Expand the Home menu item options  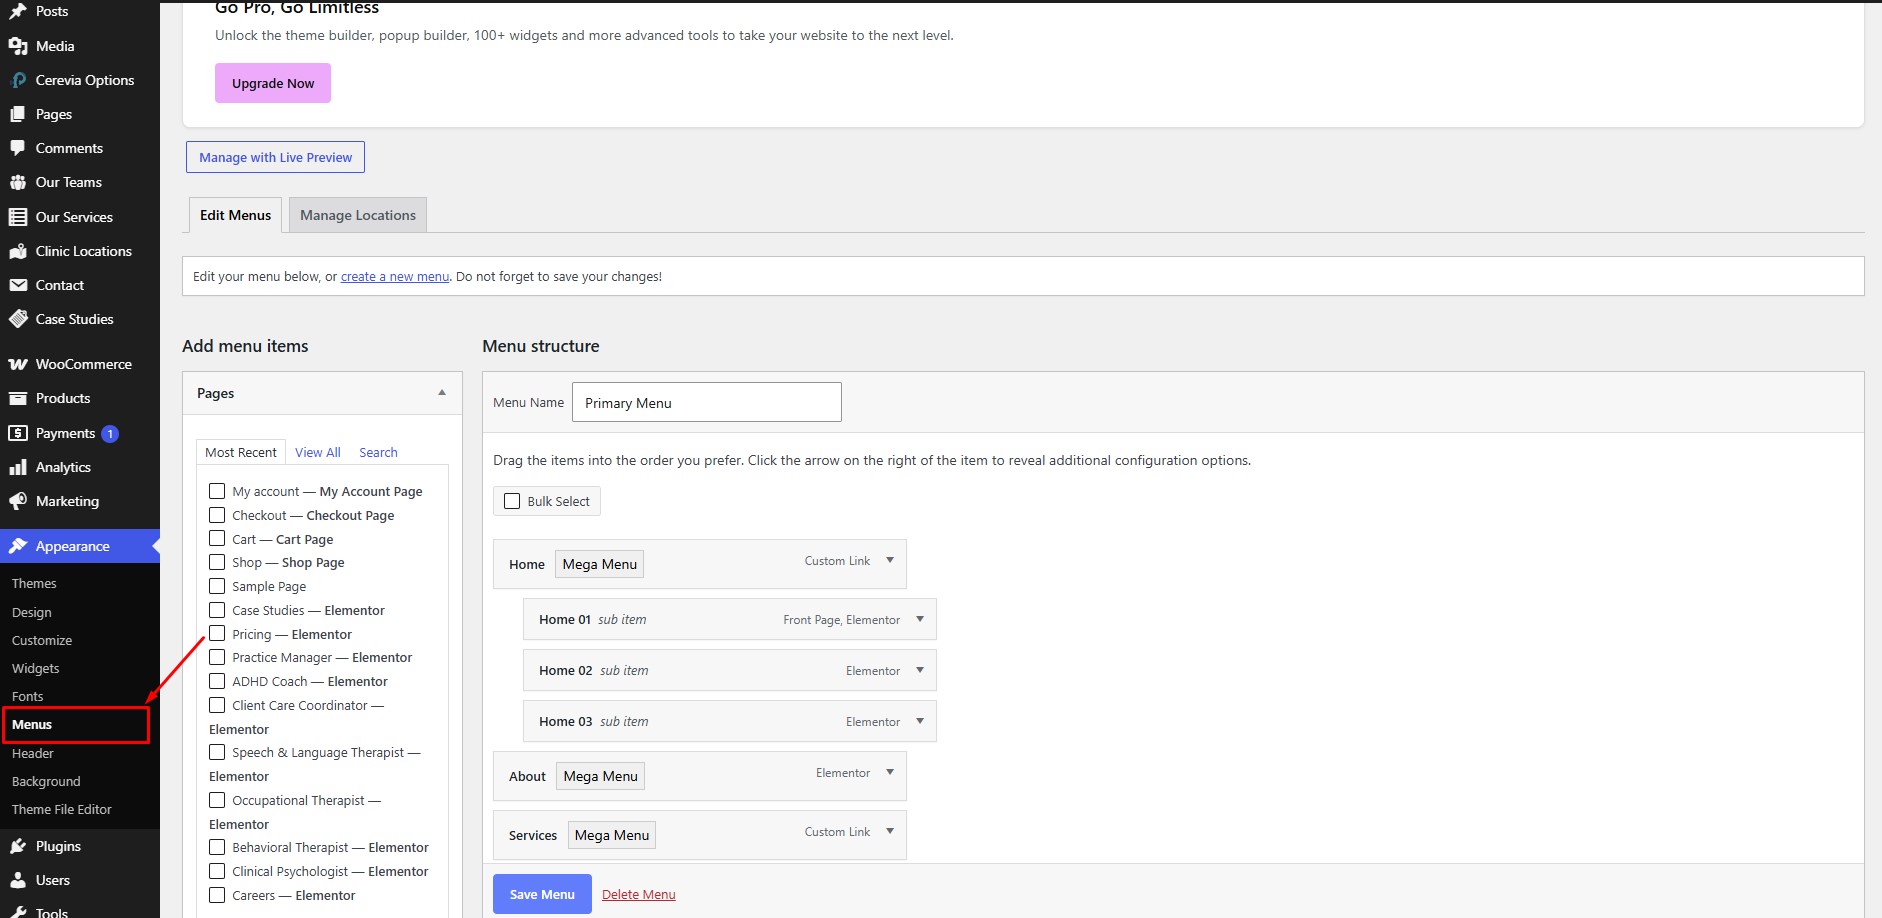pos(890,561)
